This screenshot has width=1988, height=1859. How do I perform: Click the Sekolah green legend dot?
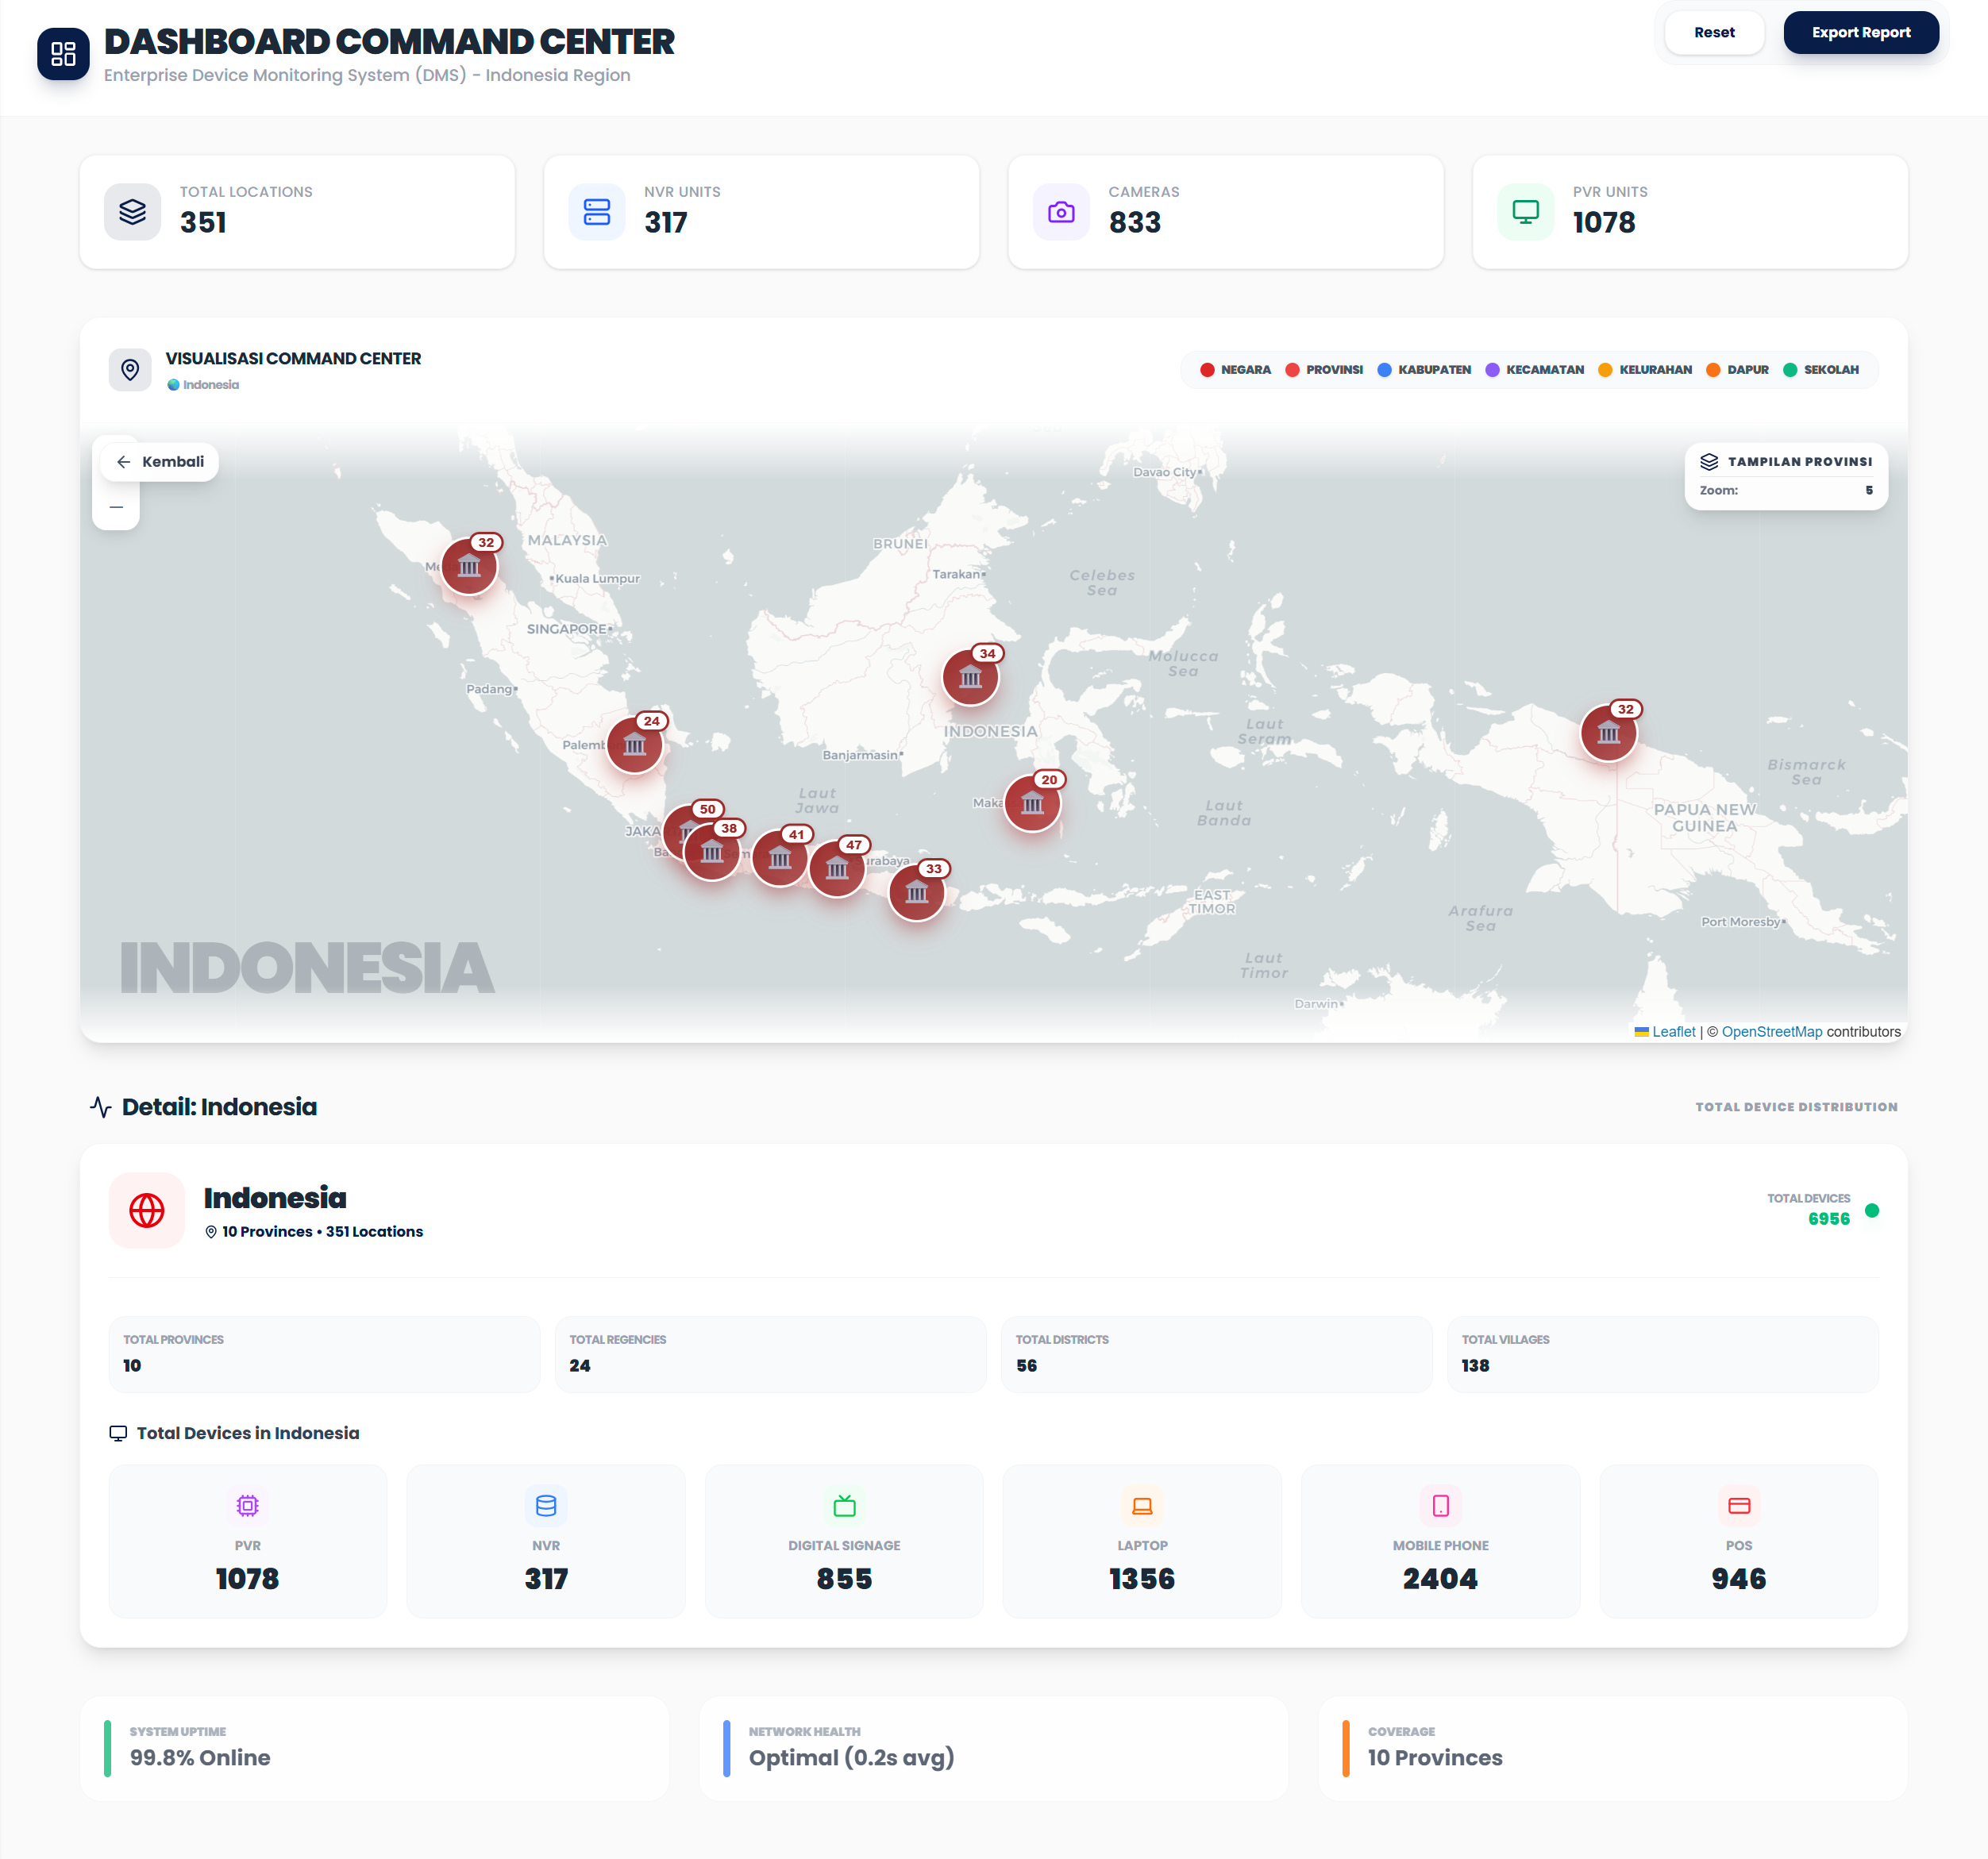pyautogui.click(x=1790, y=370)
